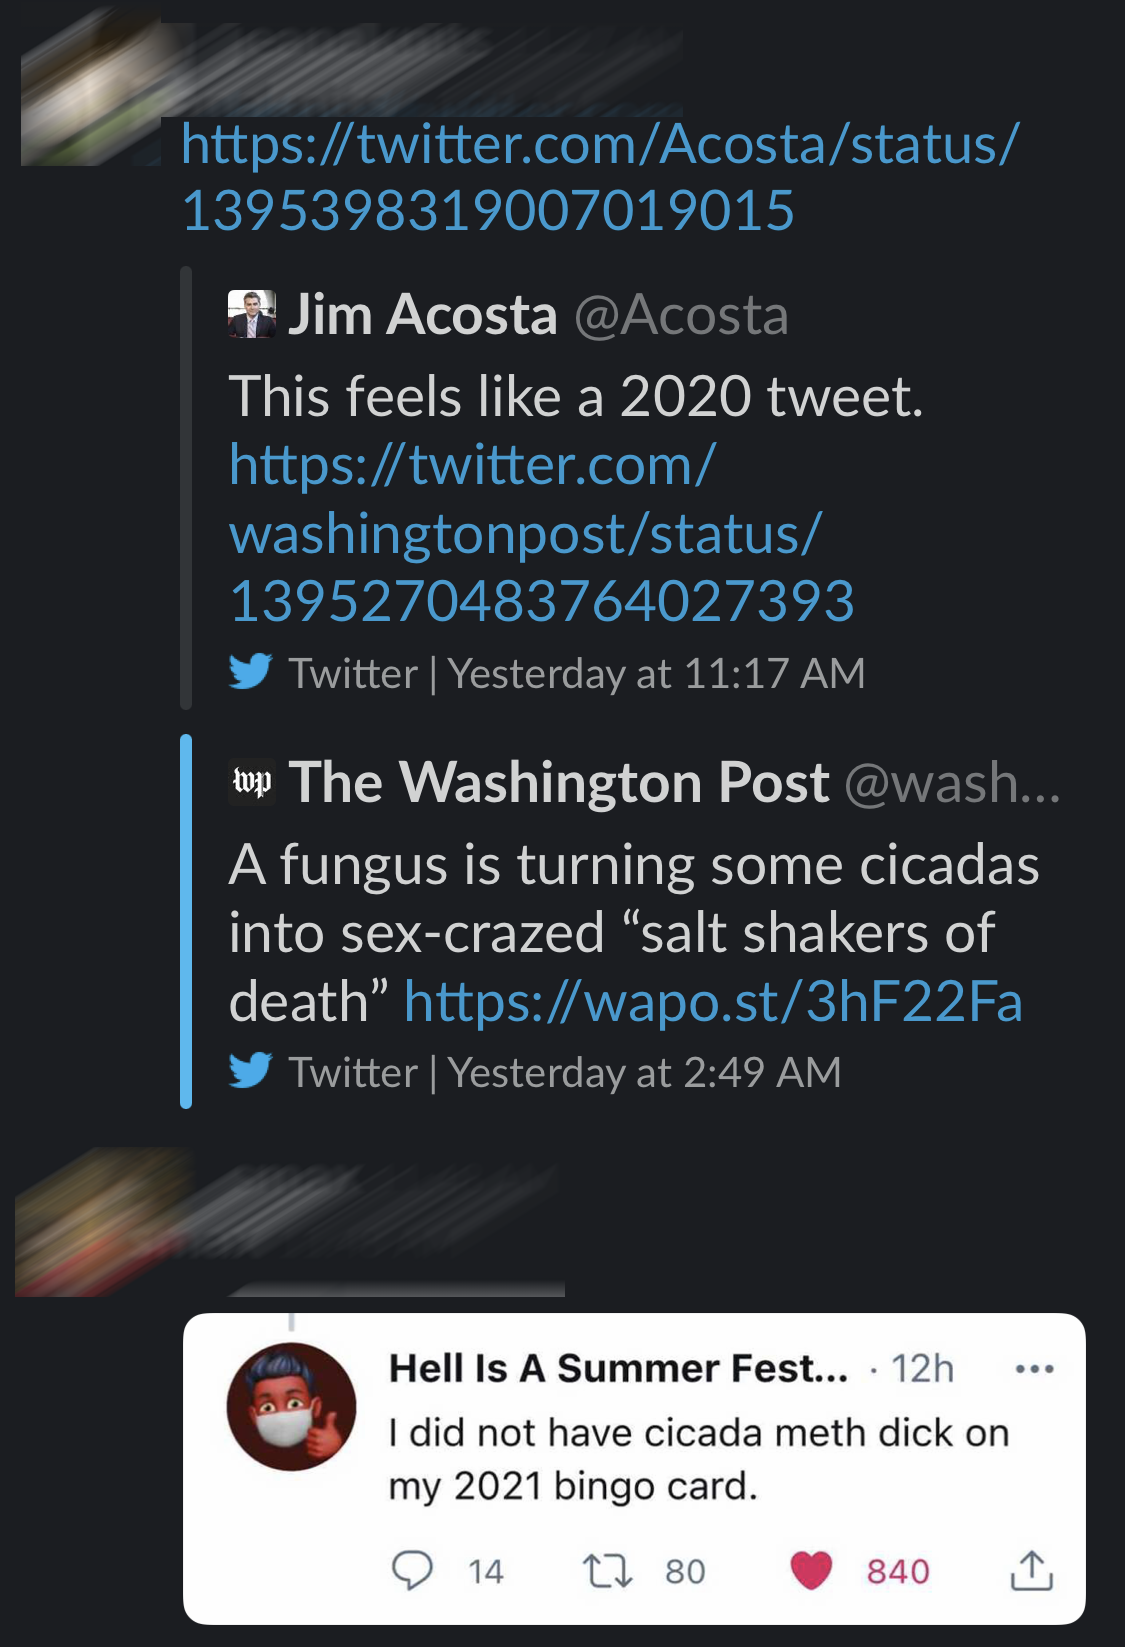The width and height of the screenshot is (1125, 1647).
Task: Click Jim Acosta's profile avatar
Action: [251, 314]
